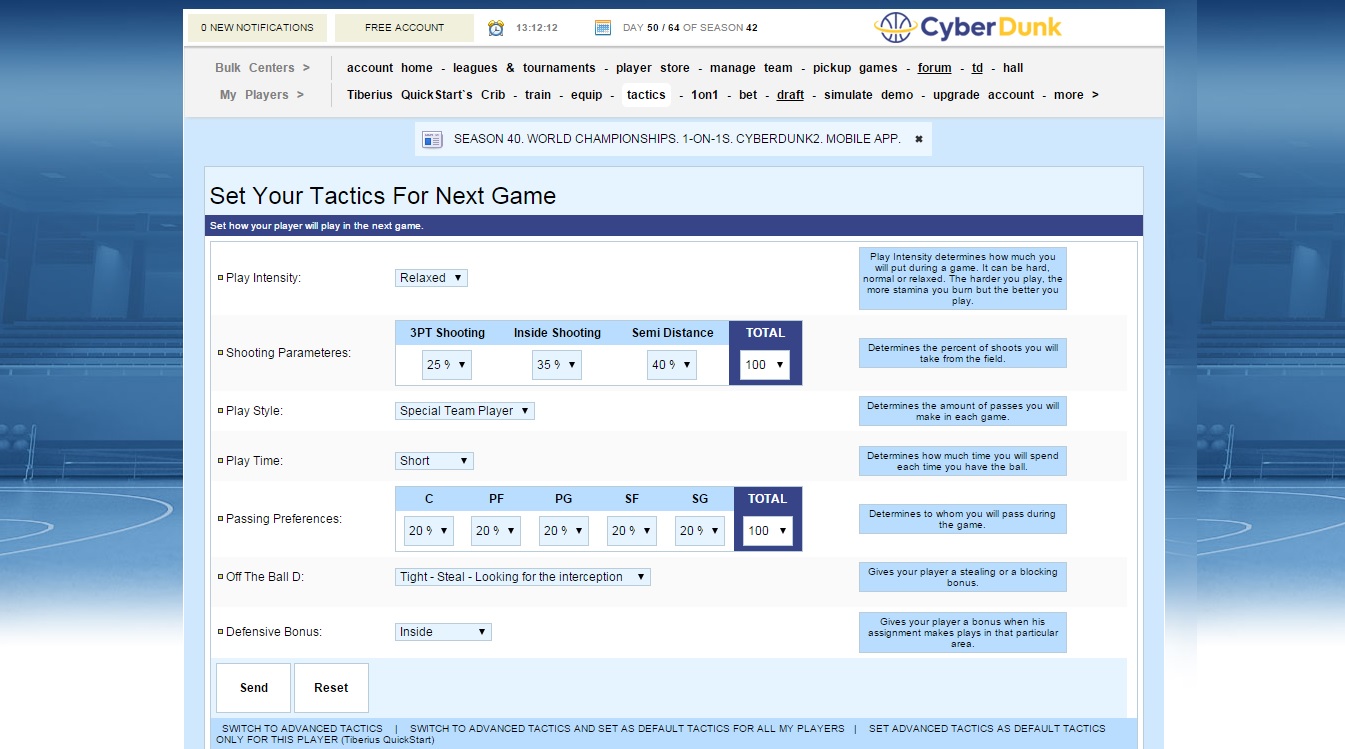Viewport: 1345px width, 749px height.
Task: Click Switch to Advanced Tactics link
Action: pos(302,729)
